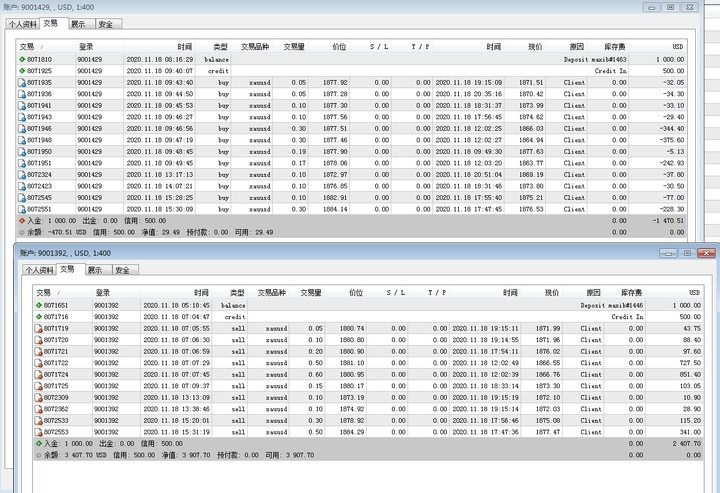The image size is (720, 493).
Task: Click the deposit summary icon in account 9001392
Action: tap(39, 443)
